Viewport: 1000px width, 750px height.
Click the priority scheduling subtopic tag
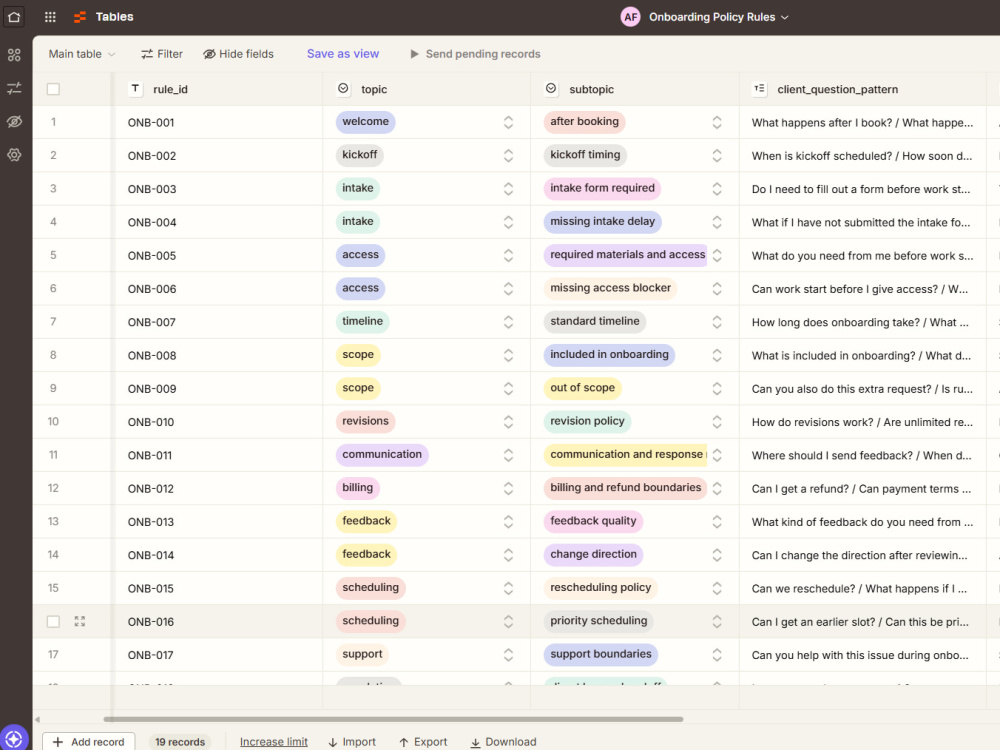pos(598,621)
